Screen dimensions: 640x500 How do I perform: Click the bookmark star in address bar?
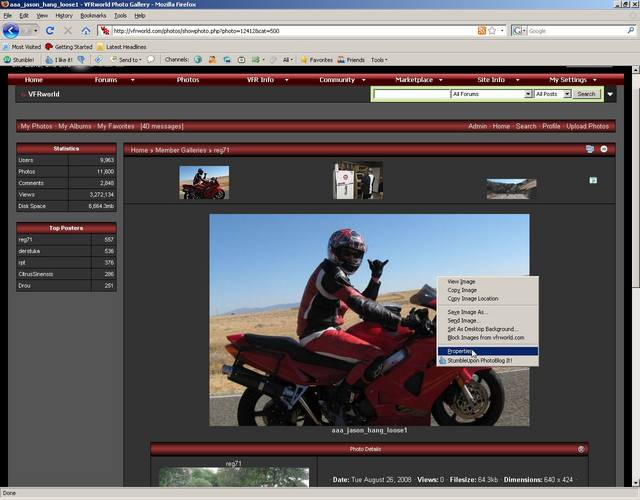tap(493, 31)
